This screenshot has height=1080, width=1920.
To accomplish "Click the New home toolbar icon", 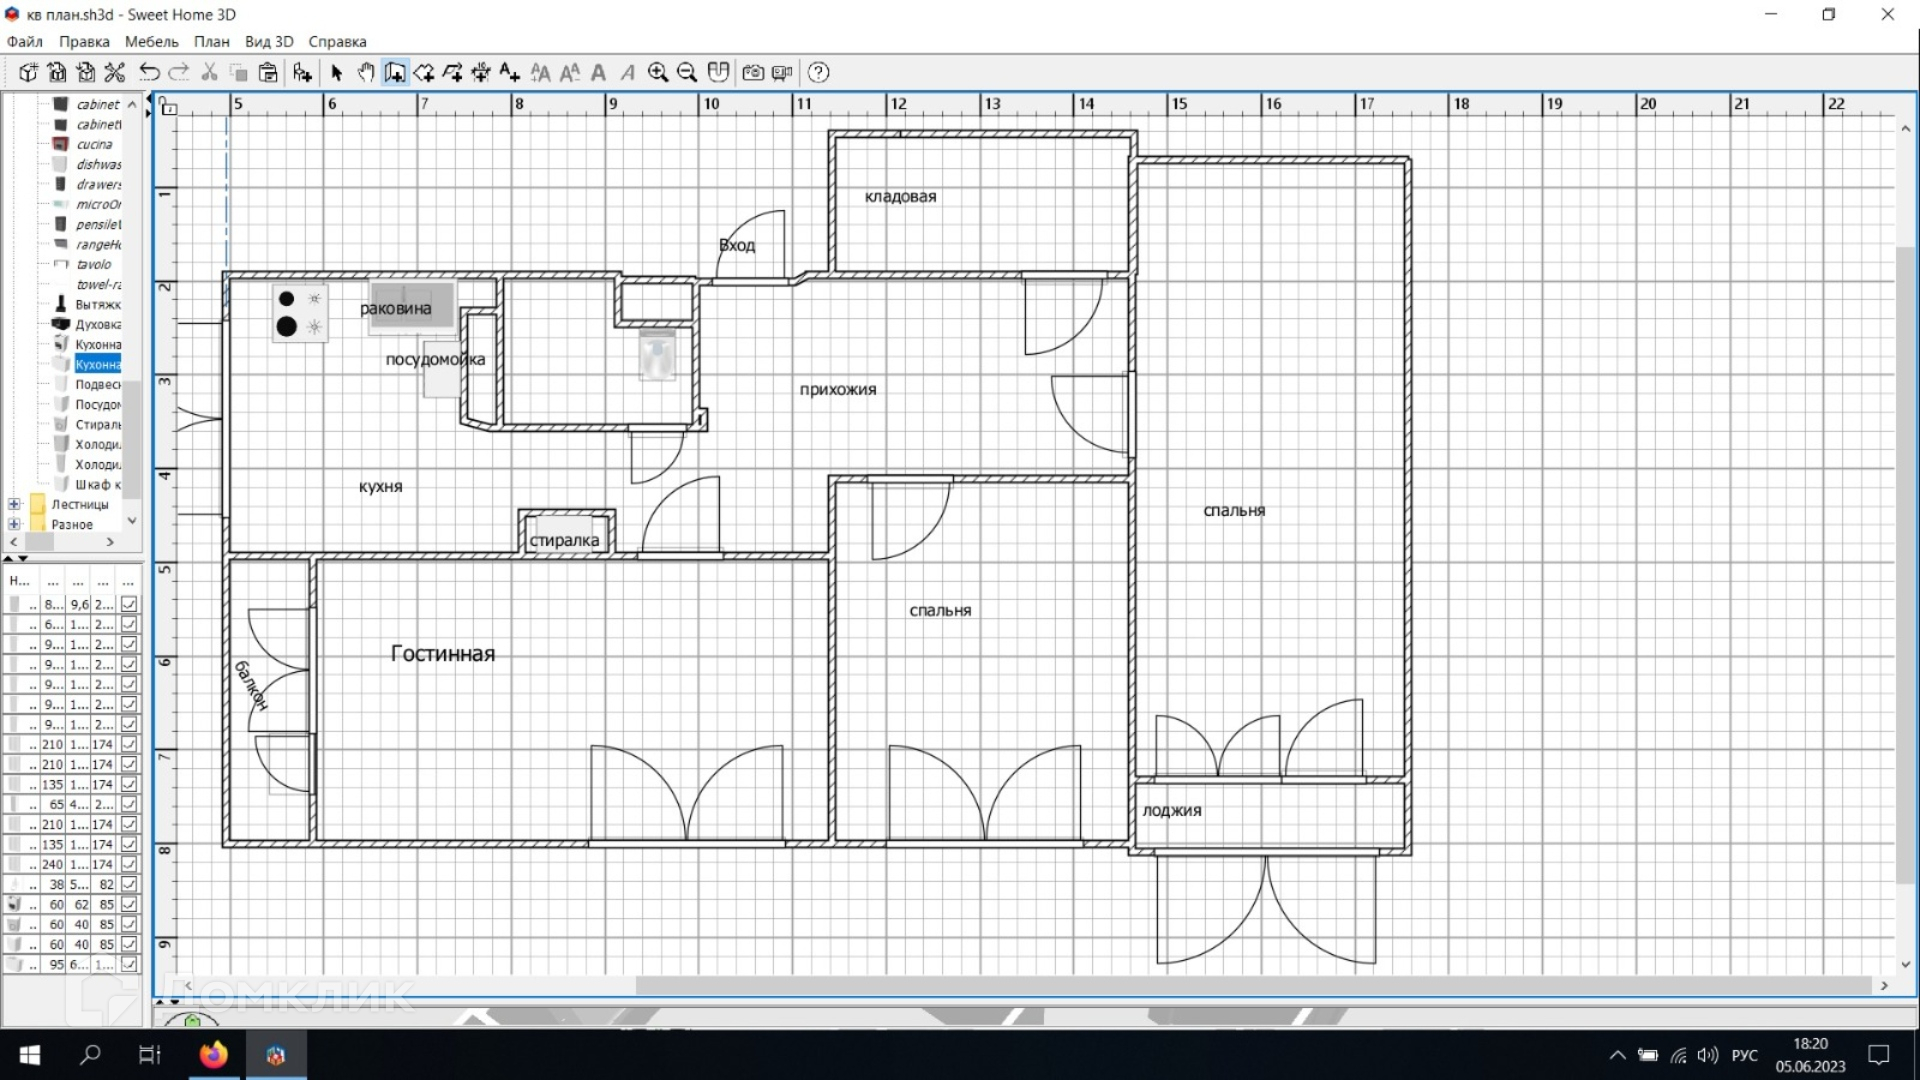I will pos(28,72).
